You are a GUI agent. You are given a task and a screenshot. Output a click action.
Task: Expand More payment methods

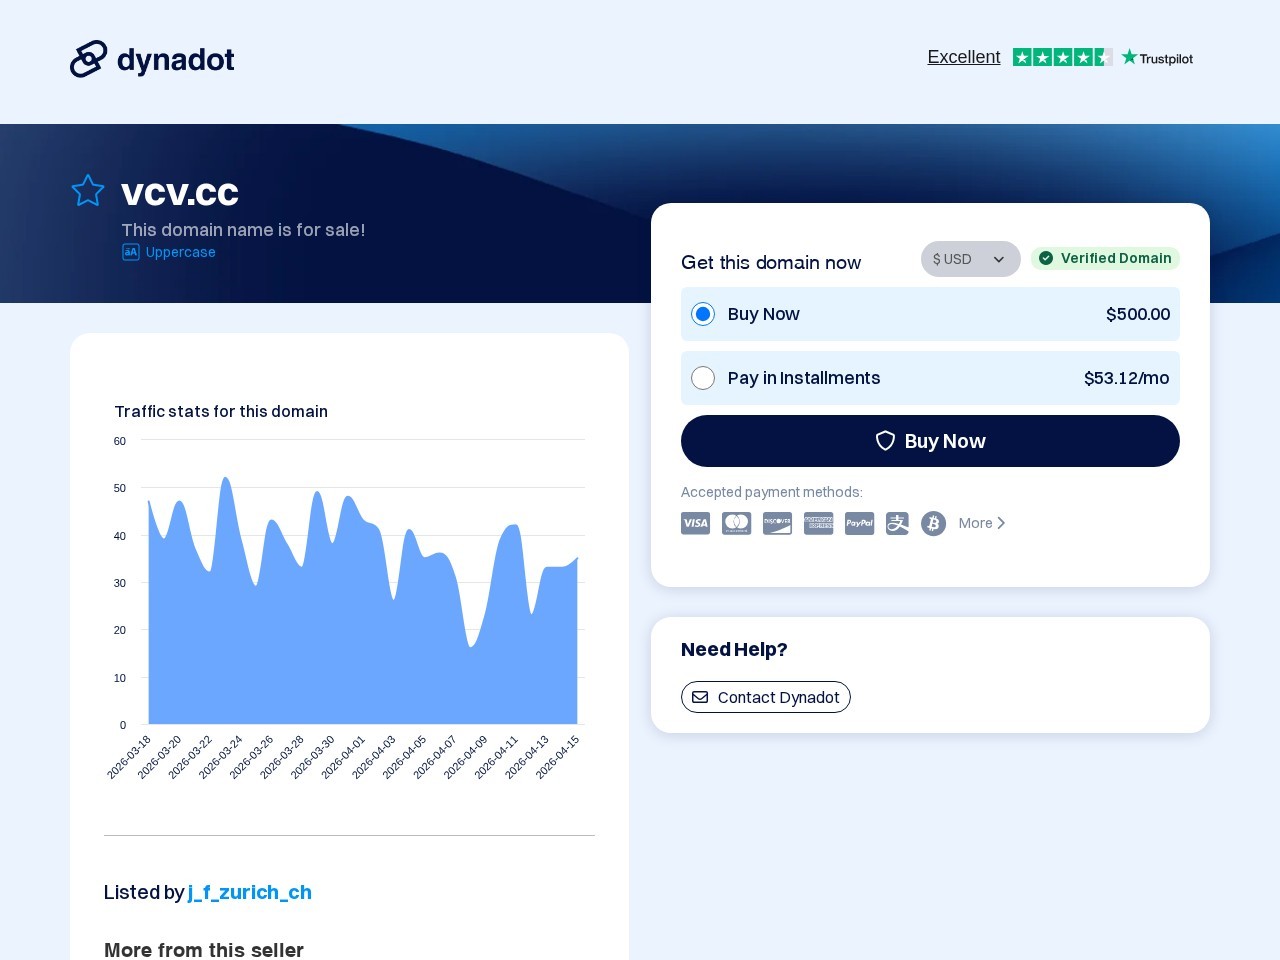pyautogui.click(x=982, y=523)
